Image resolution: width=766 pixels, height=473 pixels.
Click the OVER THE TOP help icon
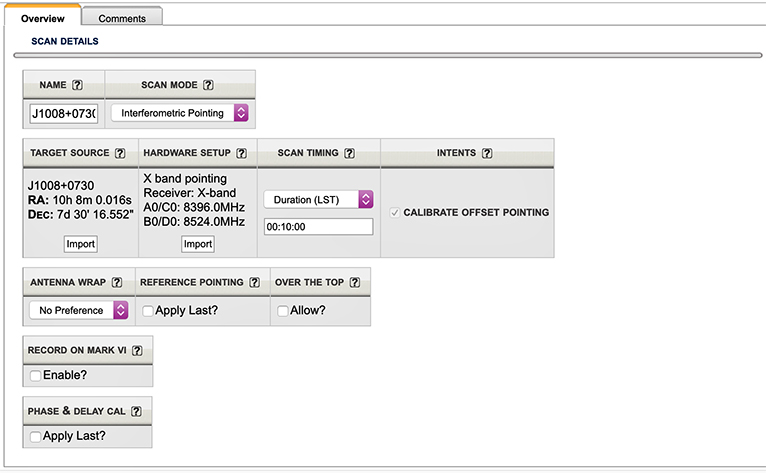pos(353,282)
